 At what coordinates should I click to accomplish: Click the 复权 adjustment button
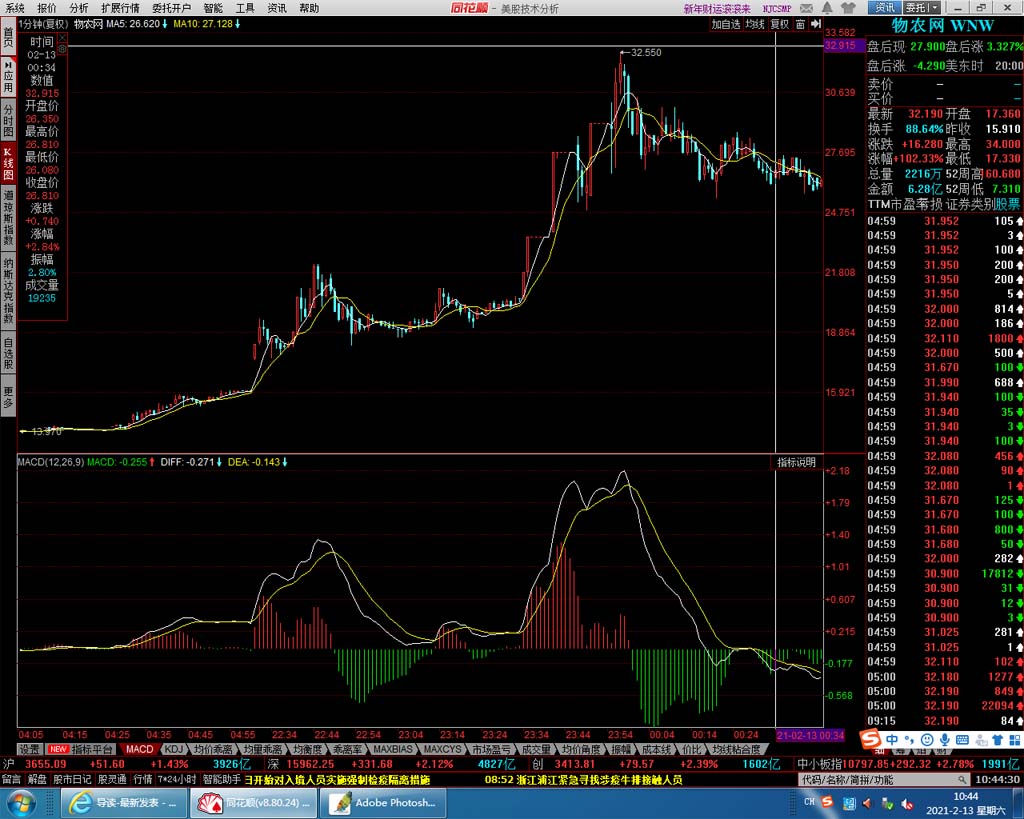pyautogui.click(x=780, y=24)
